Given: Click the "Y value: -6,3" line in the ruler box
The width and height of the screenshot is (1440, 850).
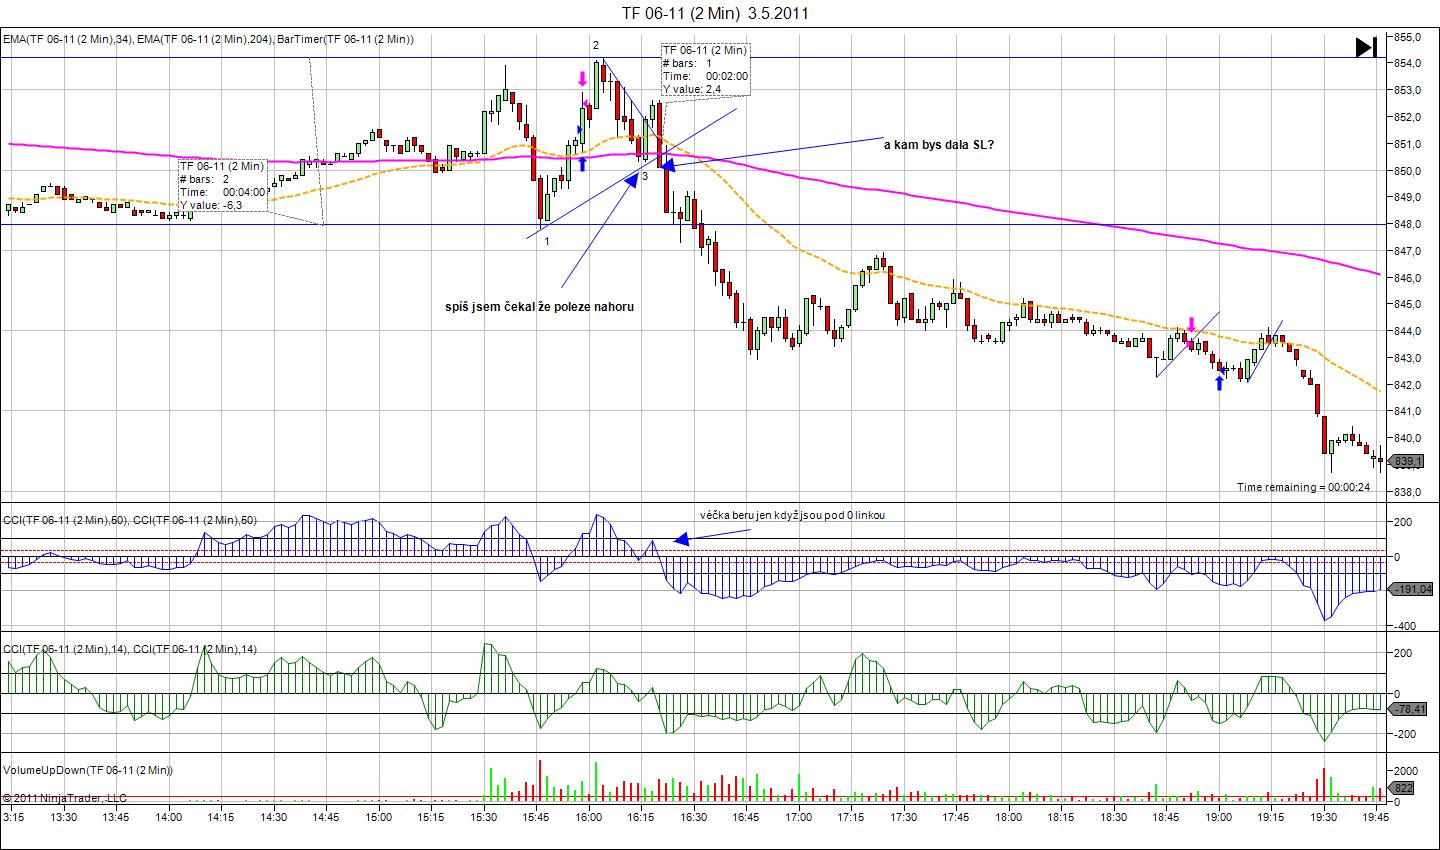Looking at the screenshot, I should pyautogui.click(x=211, y=205).
